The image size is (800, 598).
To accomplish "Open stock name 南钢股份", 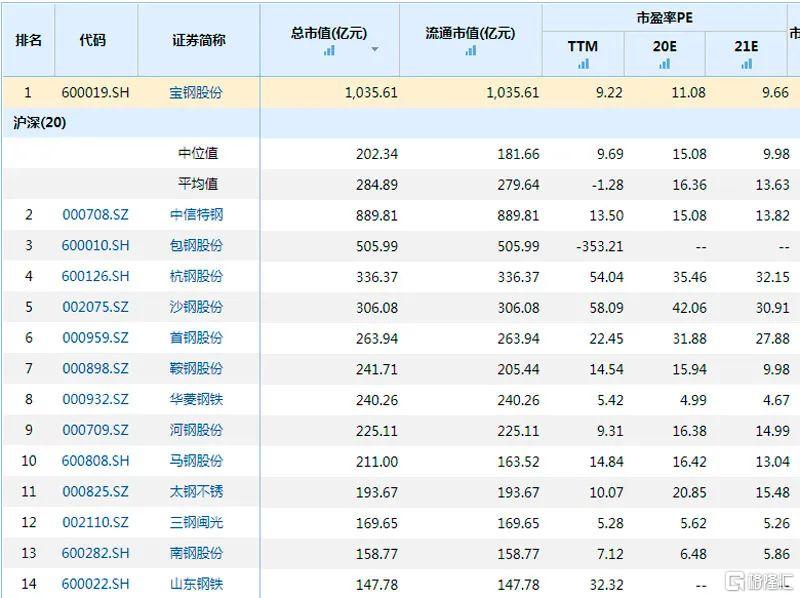I will point(196,553).
